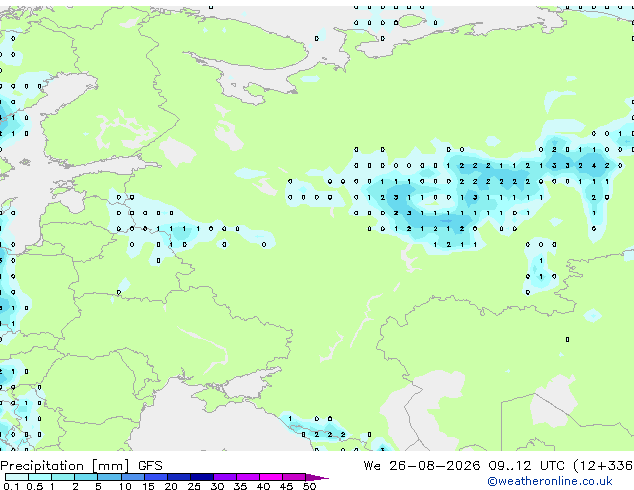Click the legend scale label '20'

171,486
